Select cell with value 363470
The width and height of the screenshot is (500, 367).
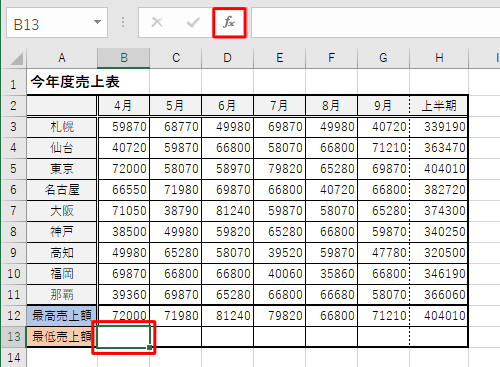(439, 148)
